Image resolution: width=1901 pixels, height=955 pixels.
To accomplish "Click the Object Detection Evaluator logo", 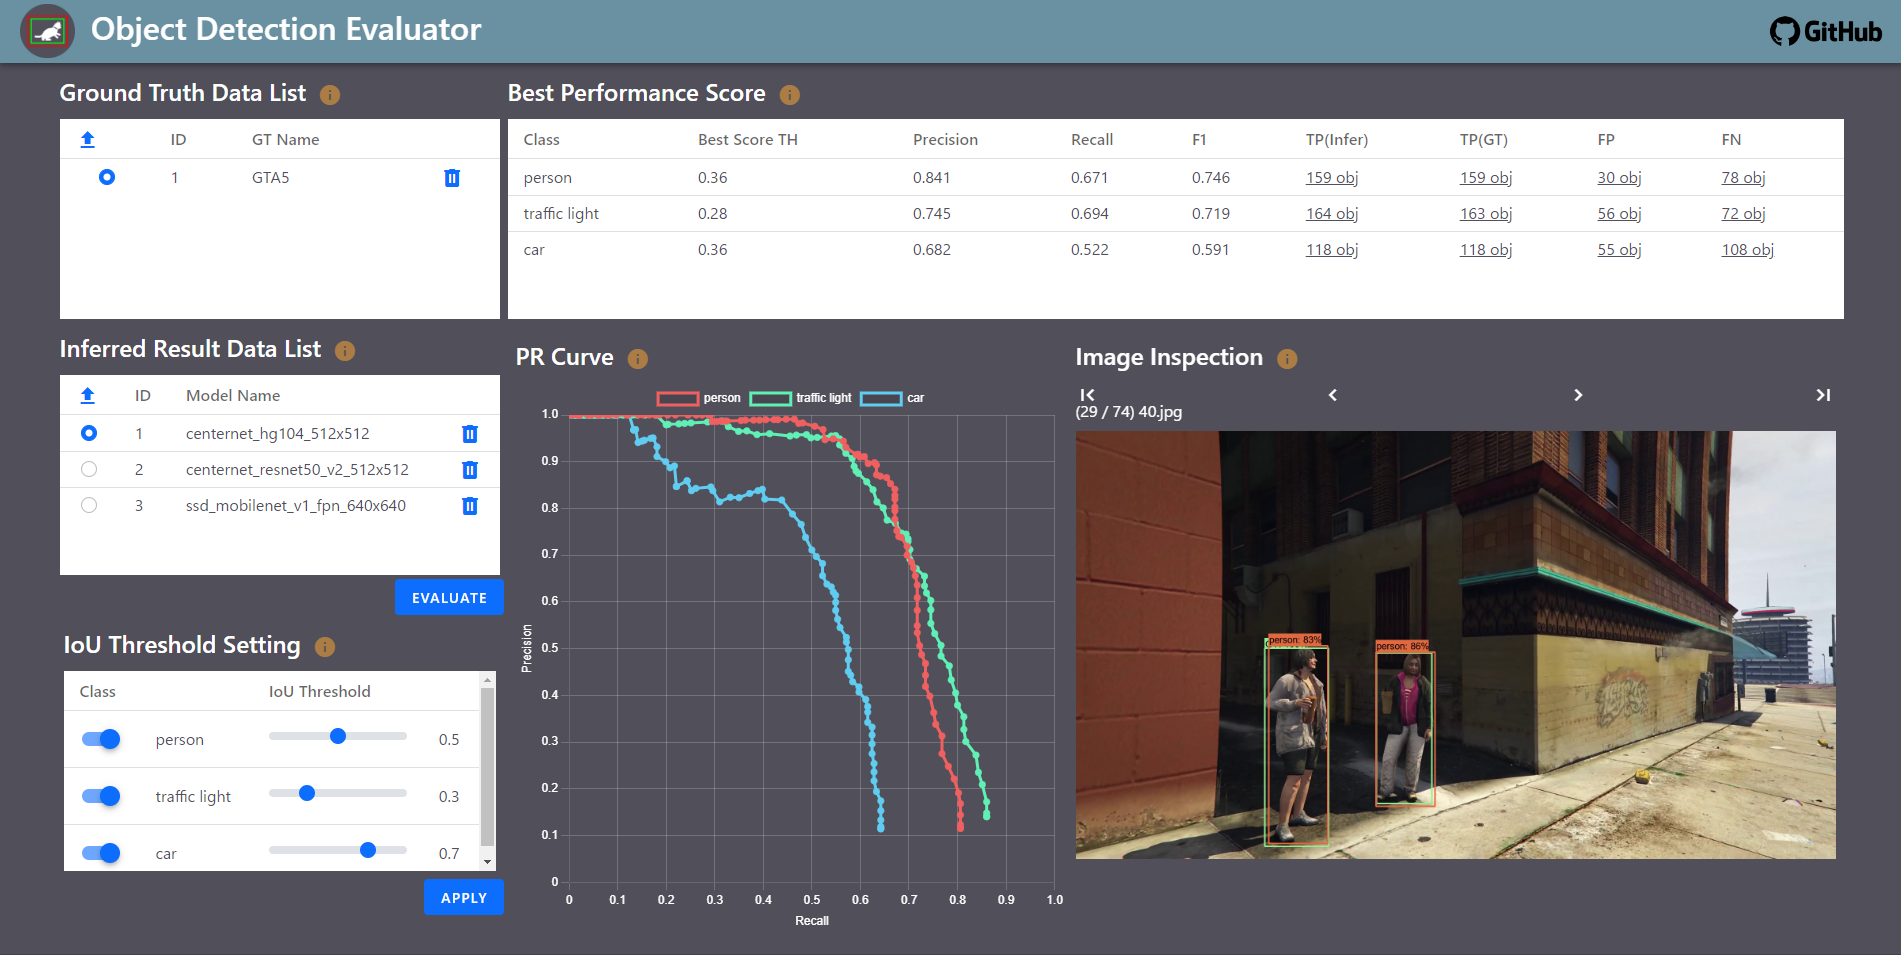I will (47, 31).
